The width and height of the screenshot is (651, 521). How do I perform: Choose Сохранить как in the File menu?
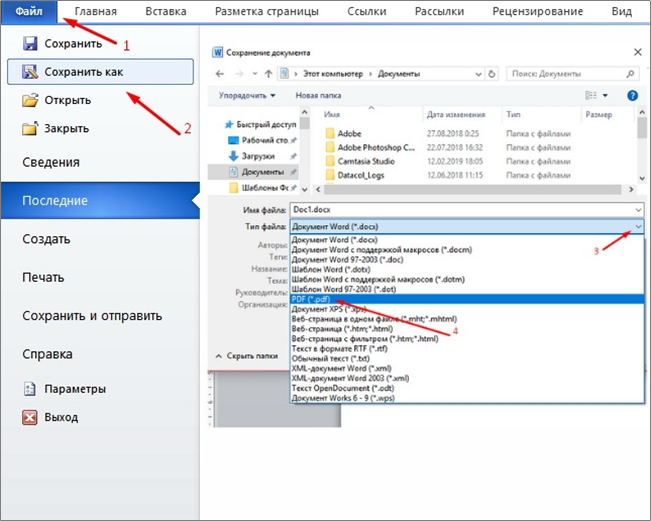(x=100, y=72)
